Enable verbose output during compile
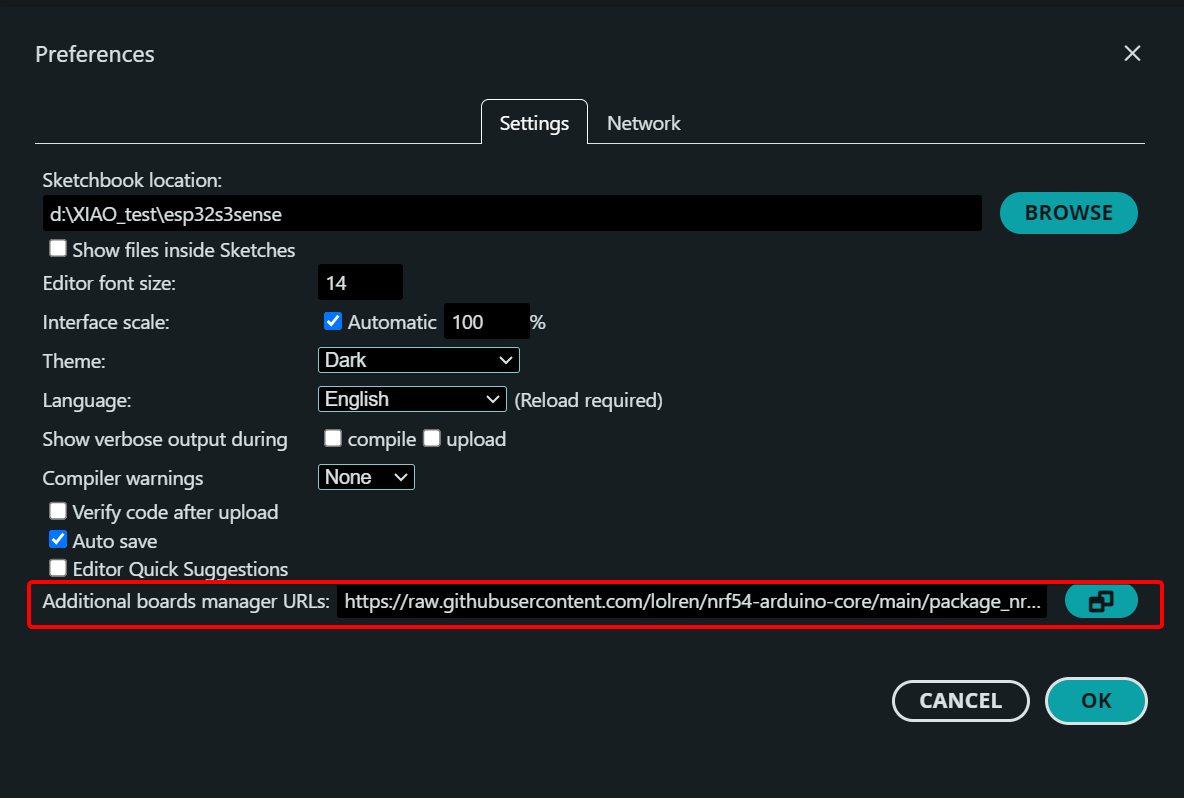The image size is (1184, 798). pos(333,439)
